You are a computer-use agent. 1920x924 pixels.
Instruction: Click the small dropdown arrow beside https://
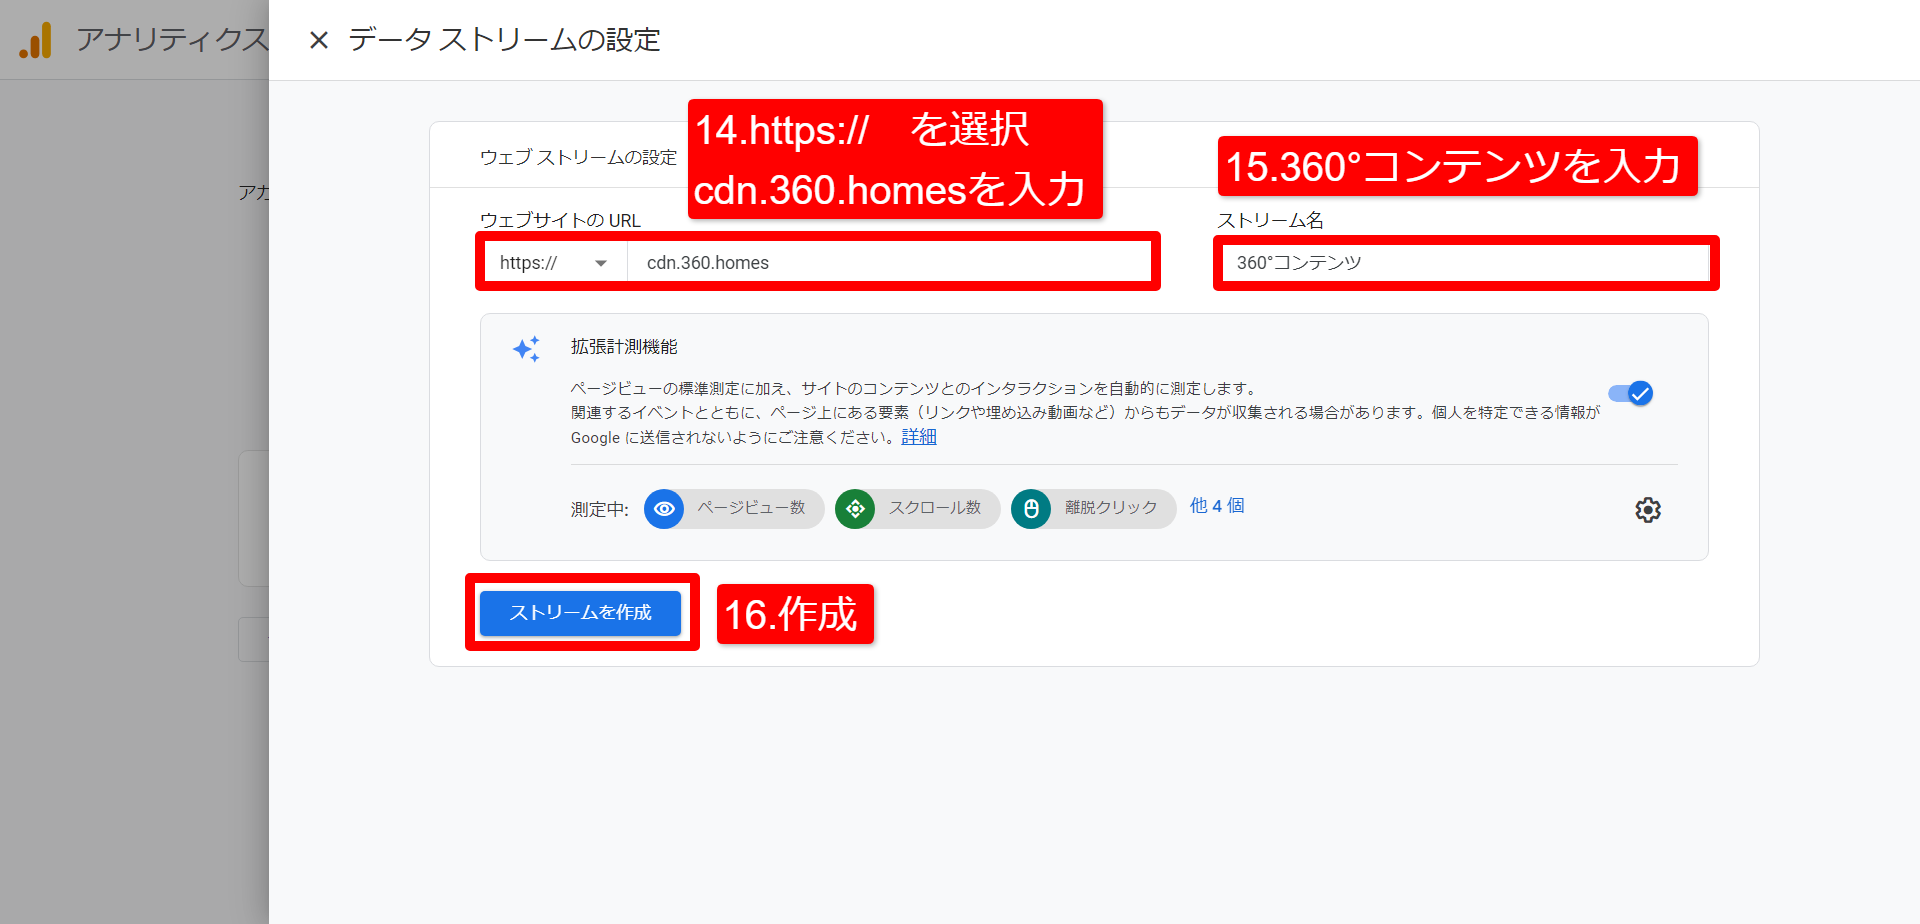[x=601, y=264]
